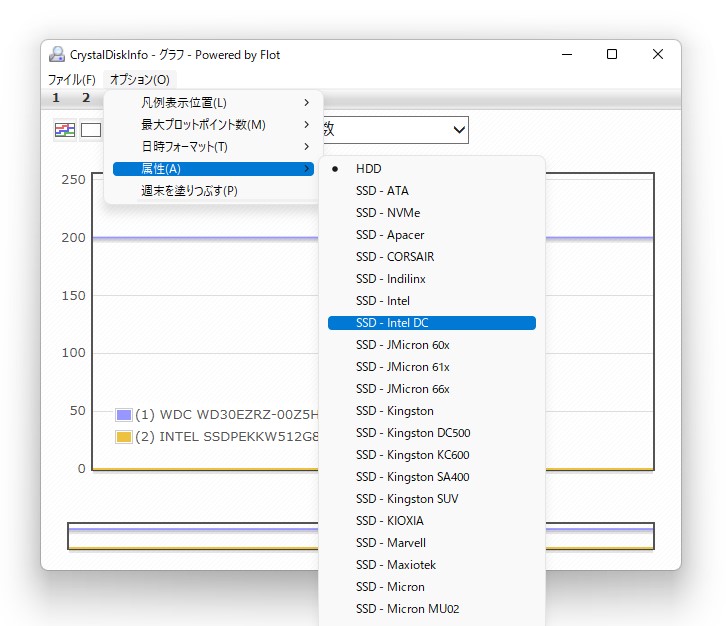Choose SSD - Intel attribute type
This screenshot has width=726, height=626.
click(x=432, y=301)
